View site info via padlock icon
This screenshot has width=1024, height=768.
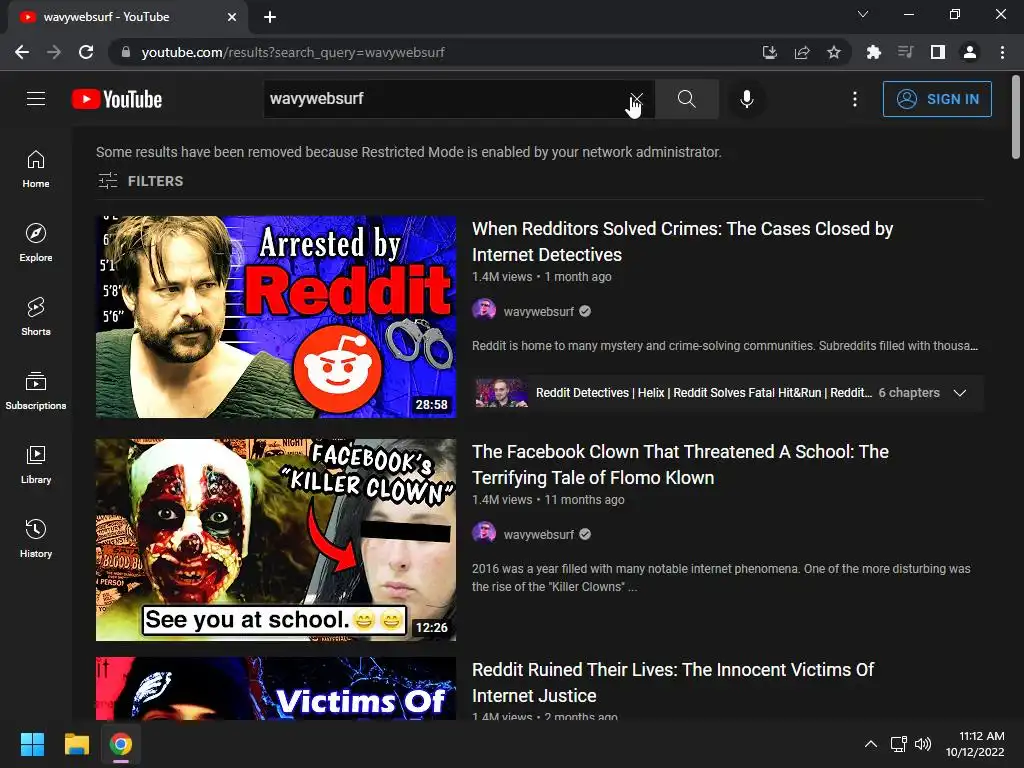126,52
